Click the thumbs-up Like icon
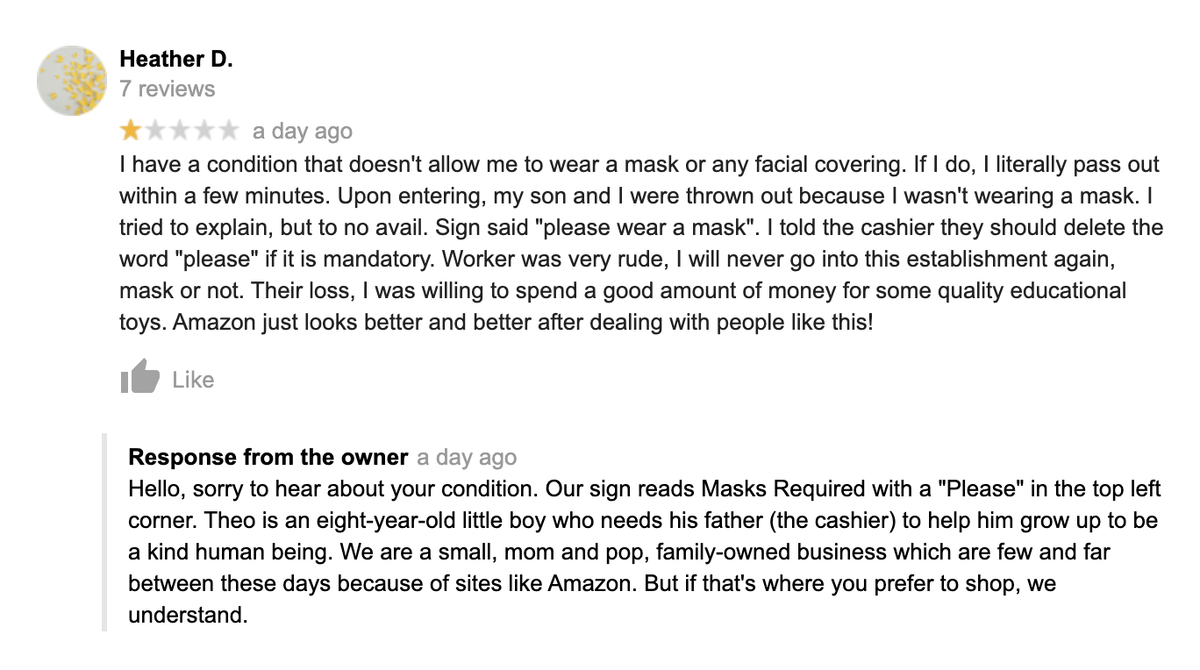1200x670 pixels. (140, 378)
